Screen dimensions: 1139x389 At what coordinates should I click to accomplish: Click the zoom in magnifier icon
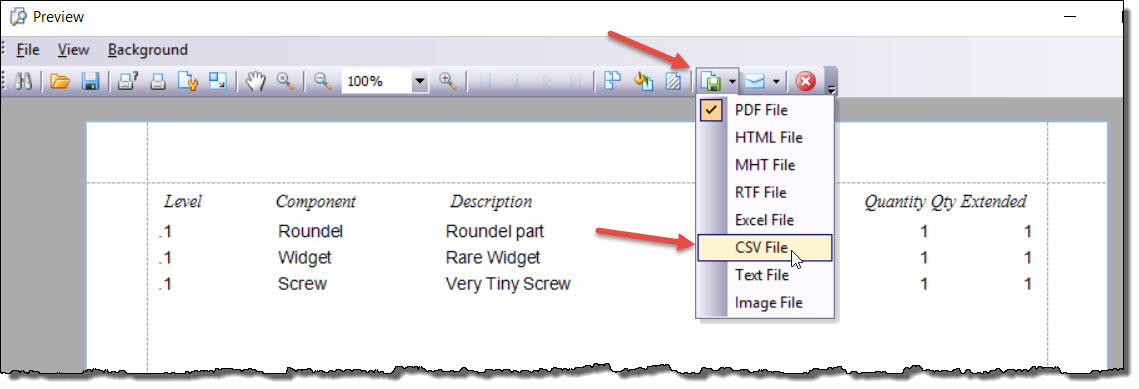coord(447,81)
